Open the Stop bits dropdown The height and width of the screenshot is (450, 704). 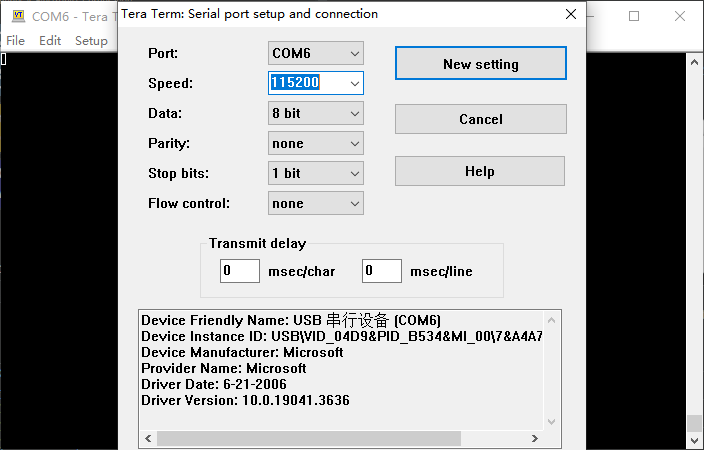pos(315,173)
